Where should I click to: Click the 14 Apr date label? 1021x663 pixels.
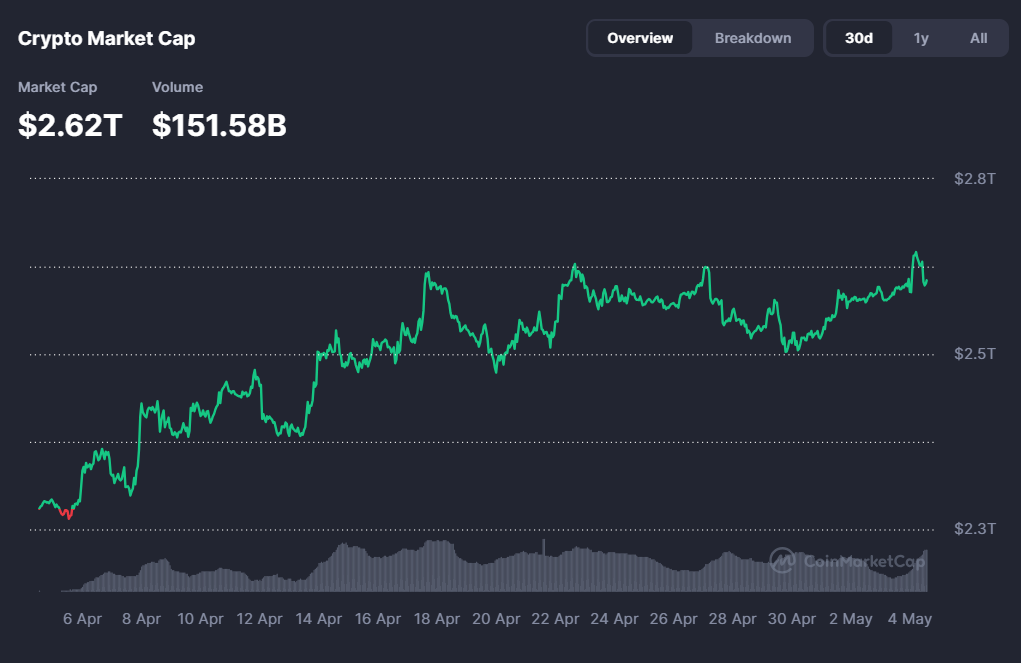(x=318, y=619)
